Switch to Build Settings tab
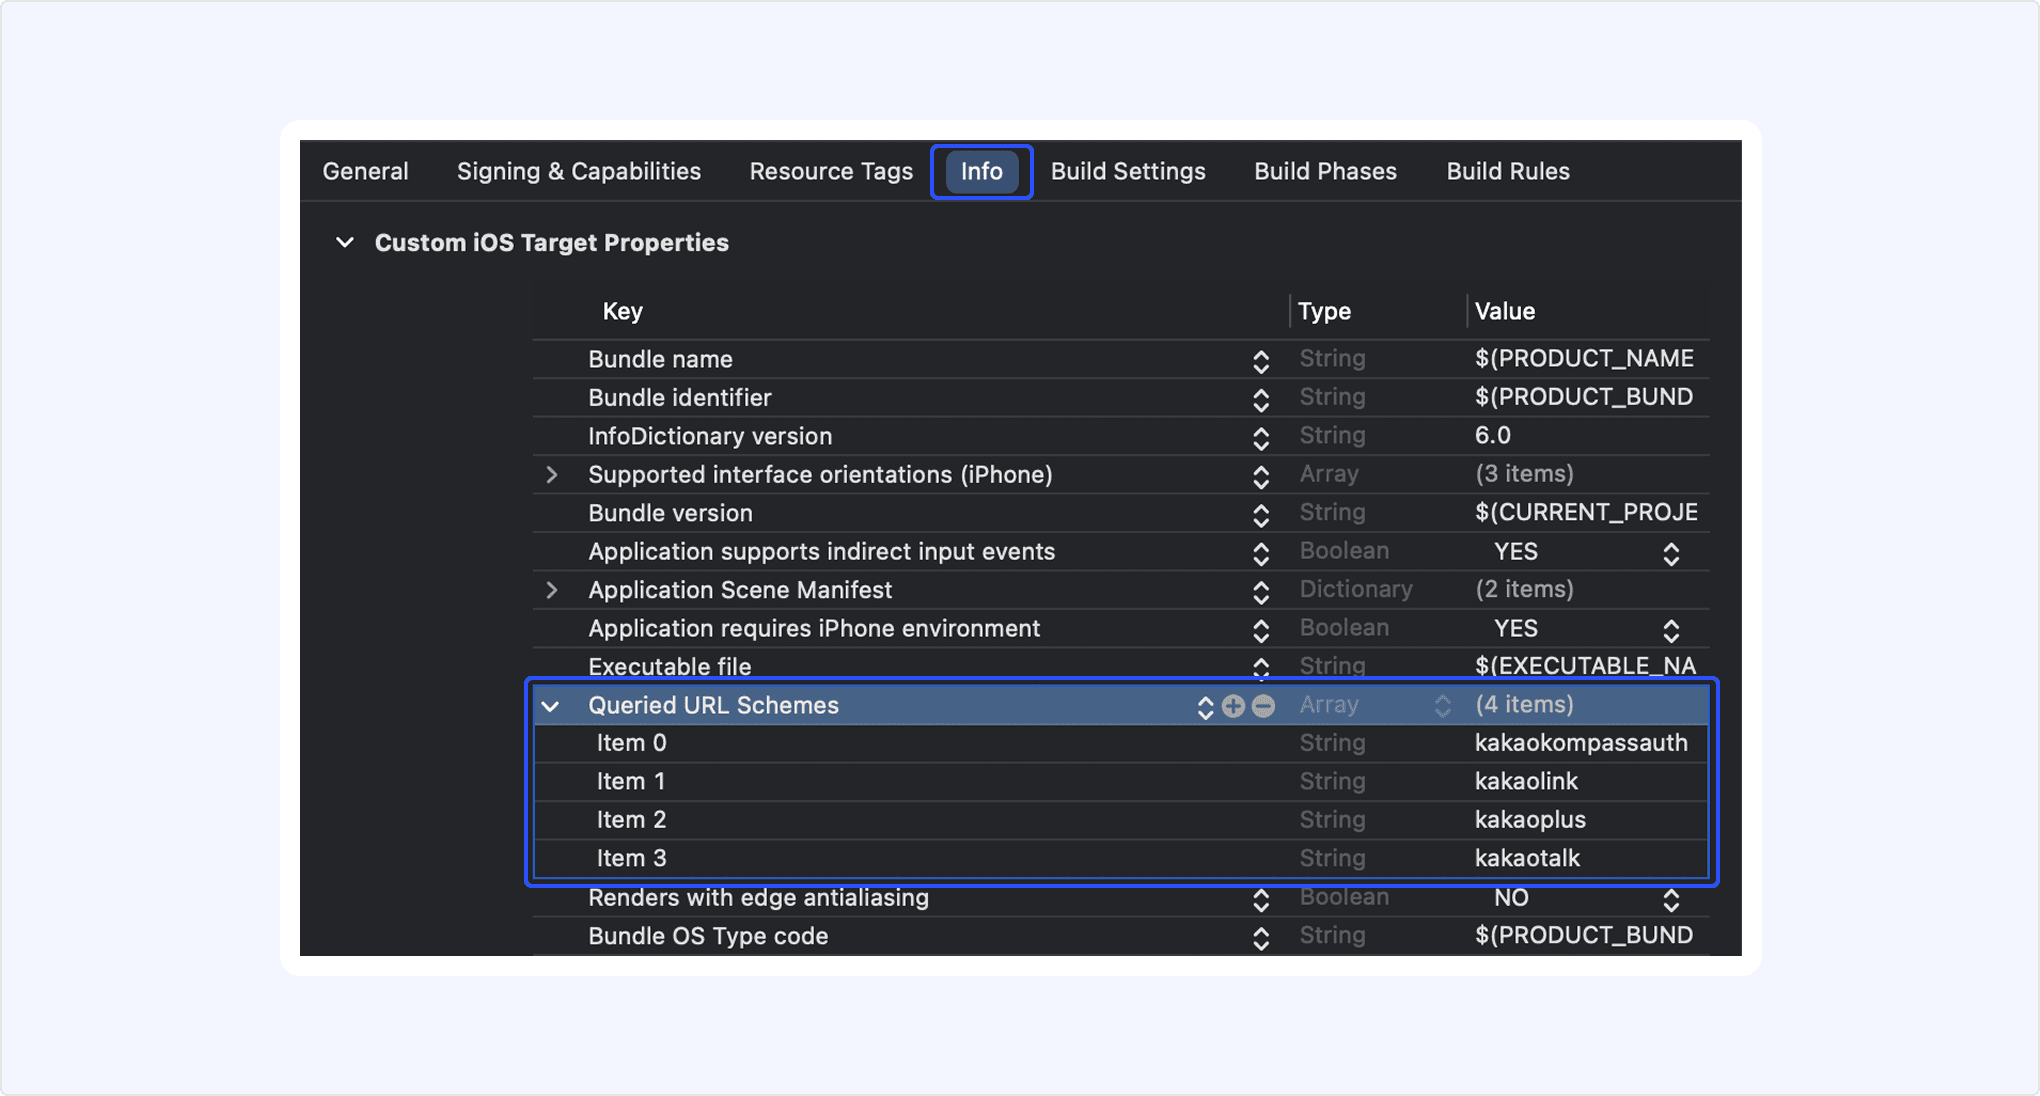This screenshot has height=1096, width=2040. 1127,171
